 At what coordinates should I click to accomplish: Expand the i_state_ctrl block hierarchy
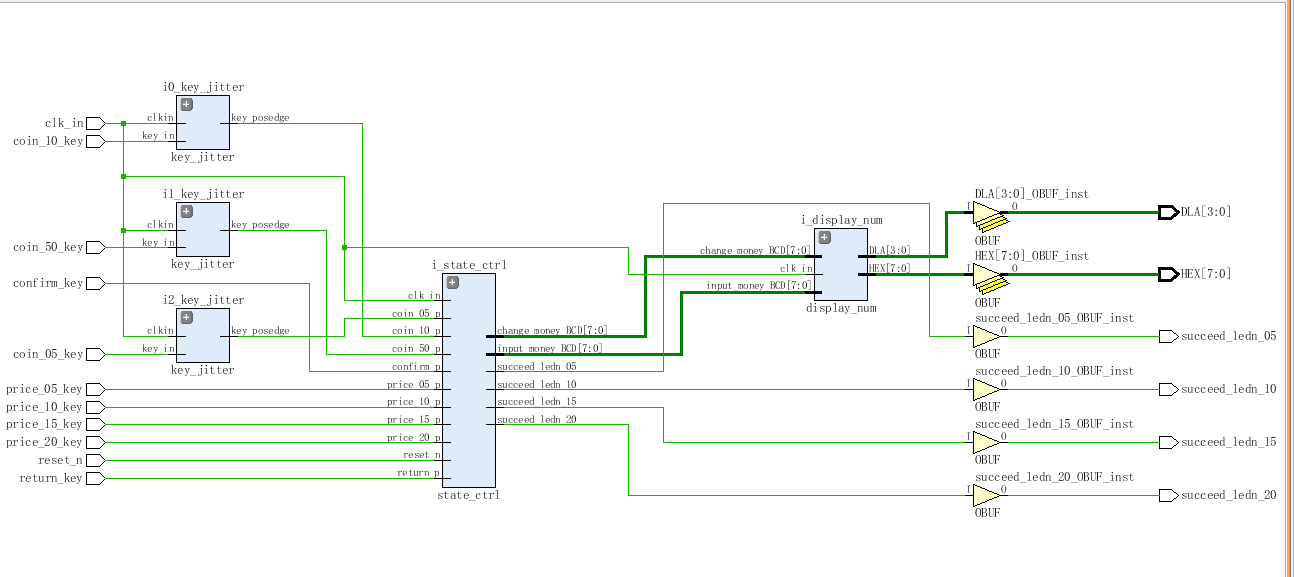tap(452, 283)
